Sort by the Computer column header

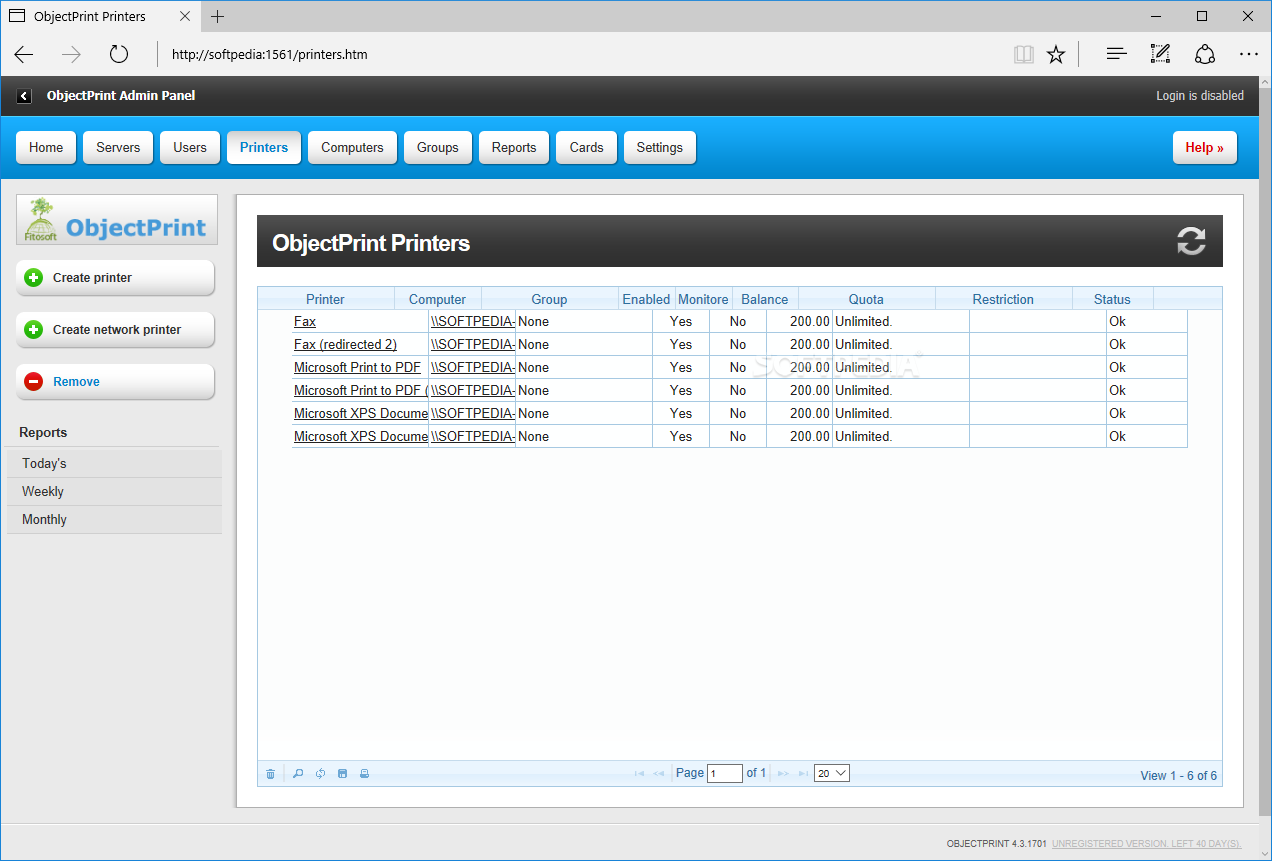438,299
